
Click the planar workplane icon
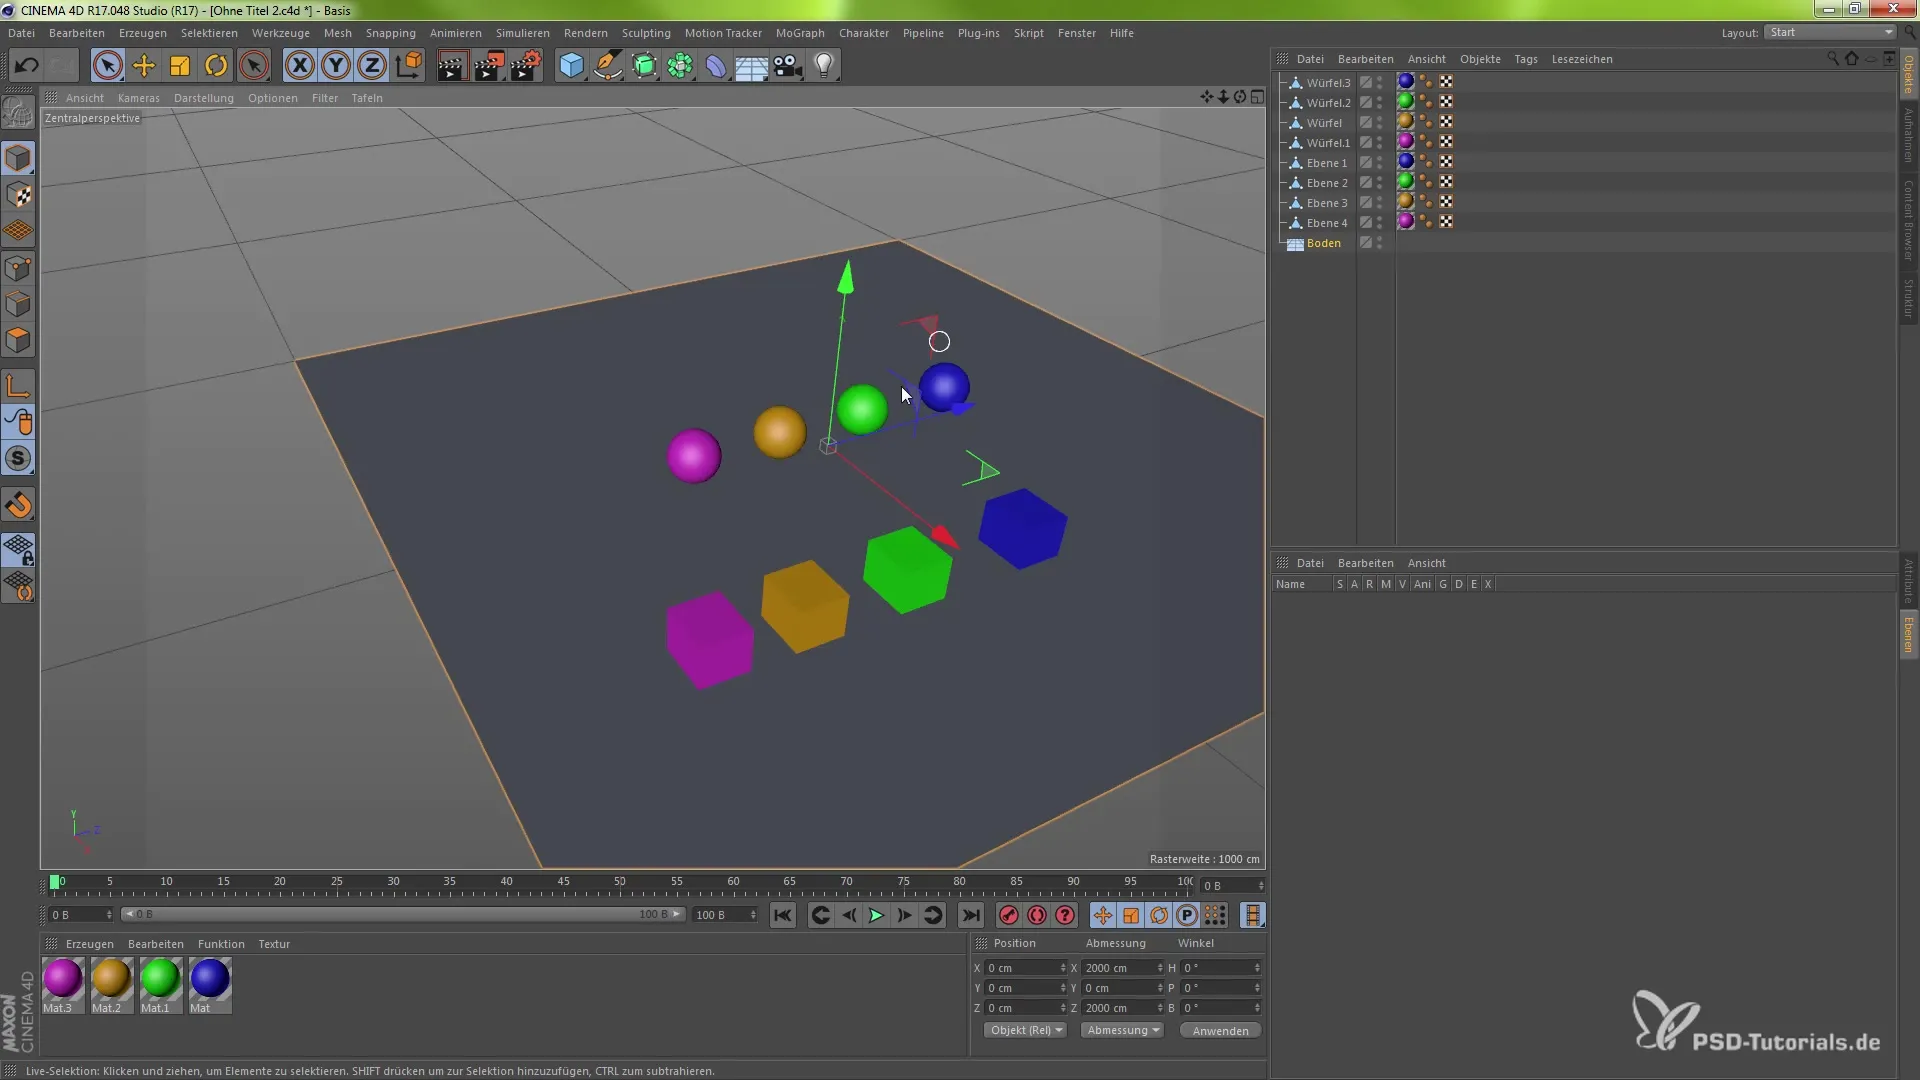click(18, 586)
